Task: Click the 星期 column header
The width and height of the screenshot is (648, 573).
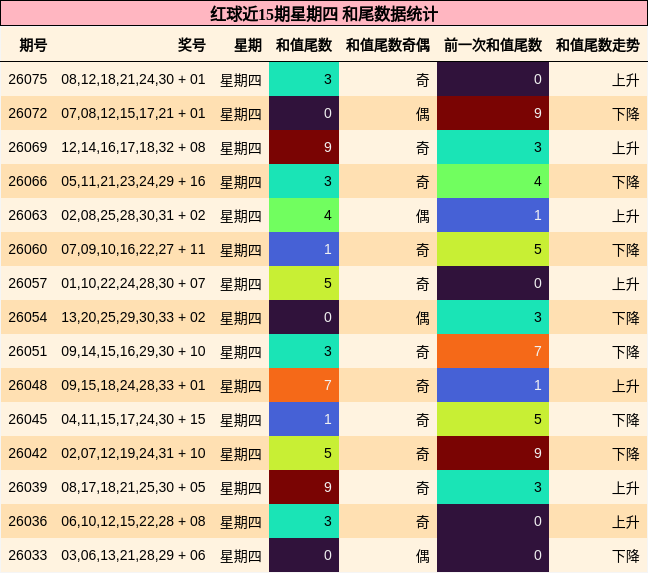Action: click(248, 45)
